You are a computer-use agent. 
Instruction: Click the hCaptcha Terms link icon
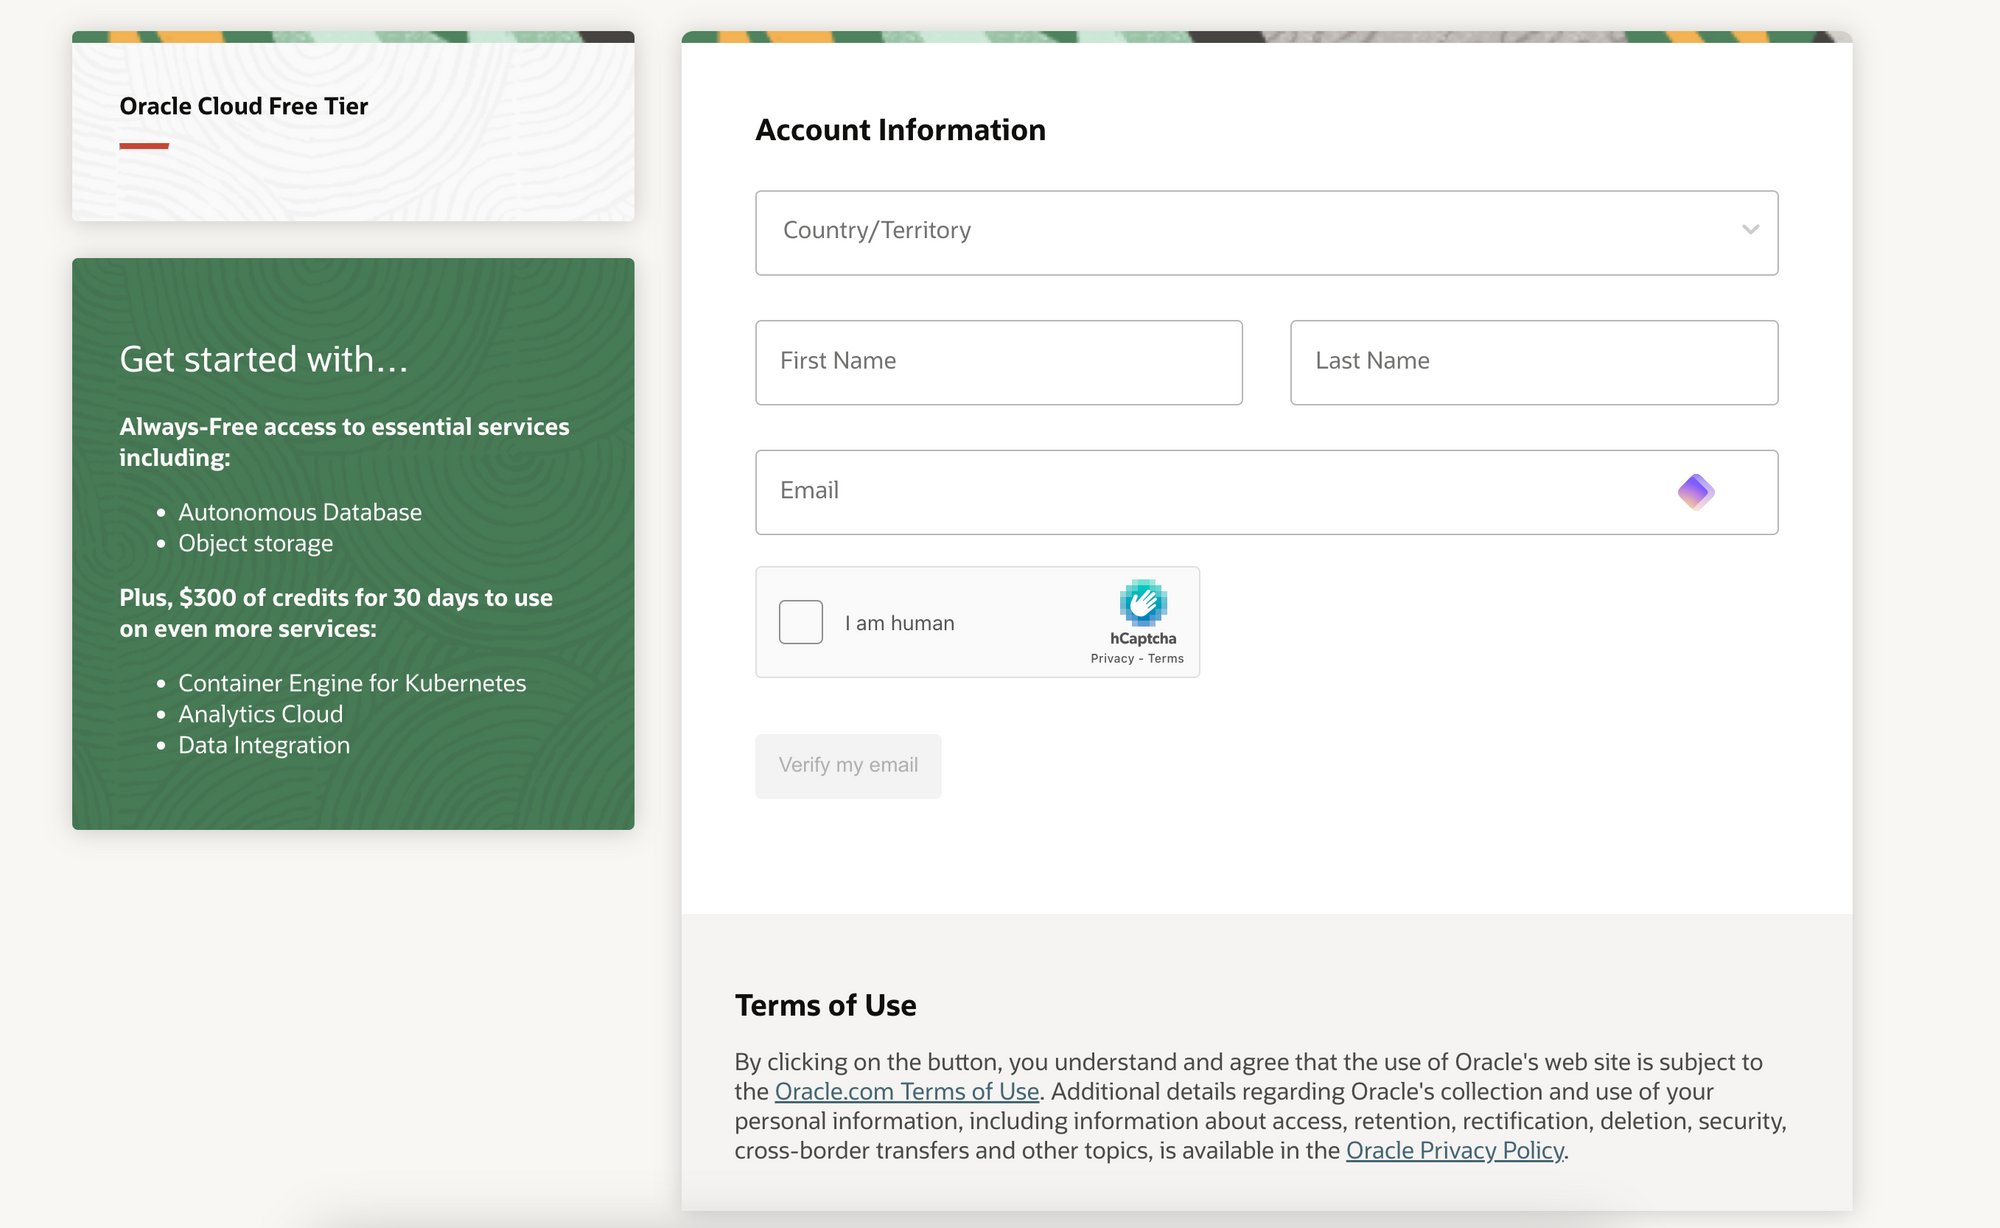1166,658
